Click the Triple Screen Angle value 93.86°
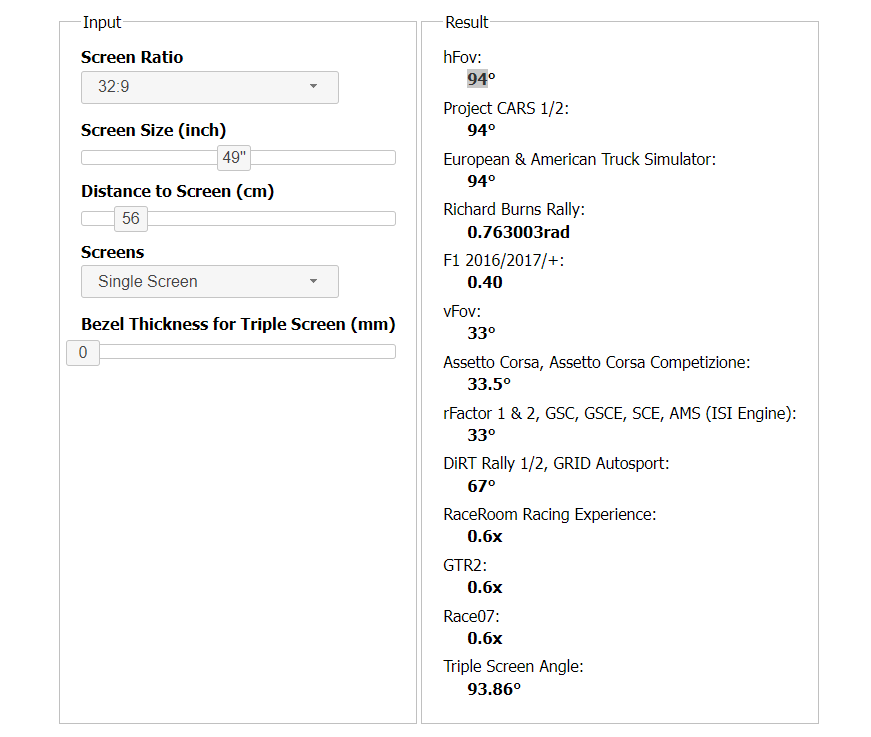Viewport: 871px width, 737px height. pos(494,689)
